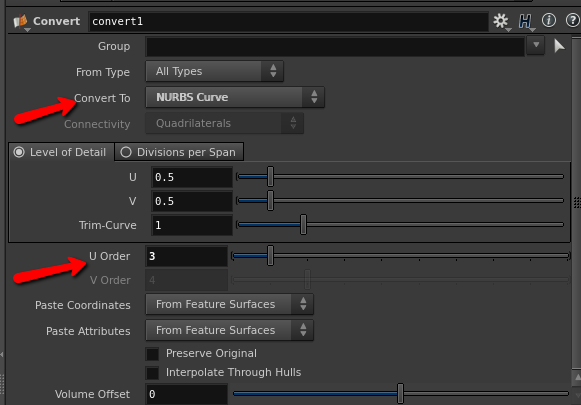
Task: Click the parameter pane vertical scrollbar
Action: tap(577, 202)
